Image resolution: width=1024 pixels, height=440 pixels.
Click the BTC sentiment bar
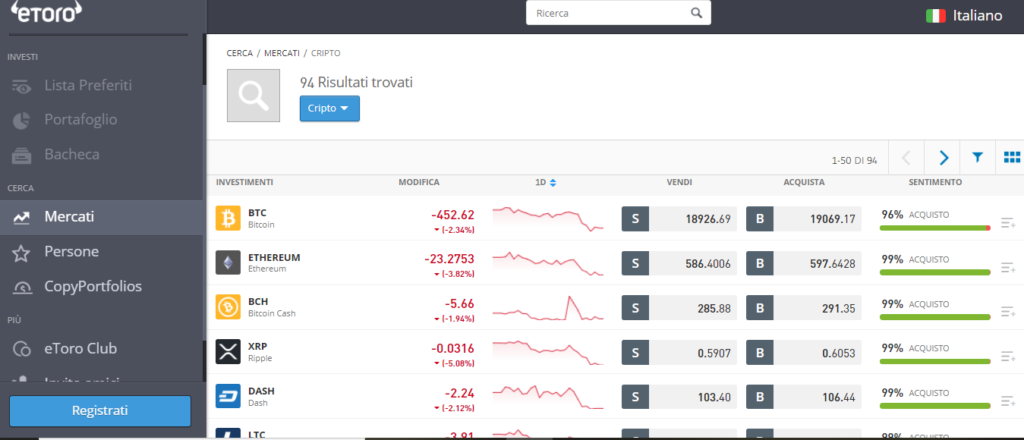pos(935,228)
